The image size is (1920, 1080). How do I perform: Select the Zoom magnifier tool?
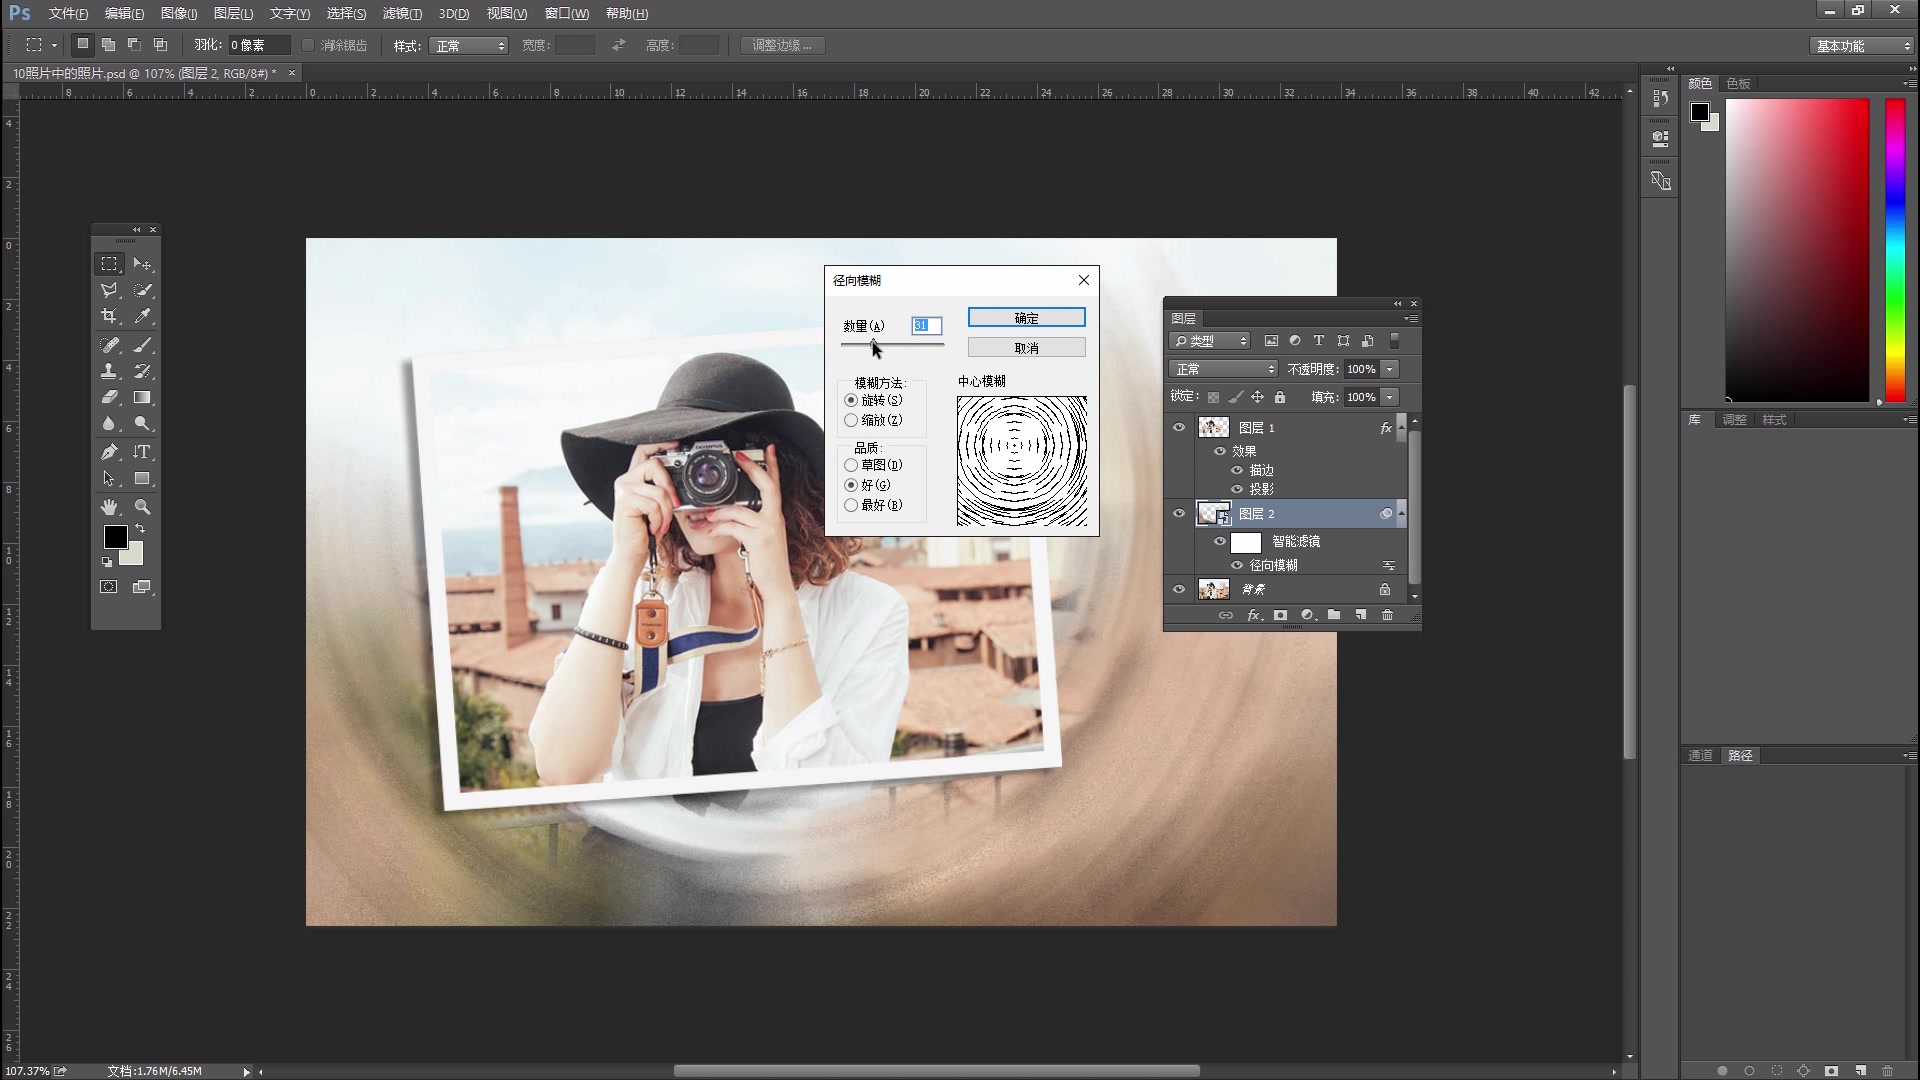[142, 507]
